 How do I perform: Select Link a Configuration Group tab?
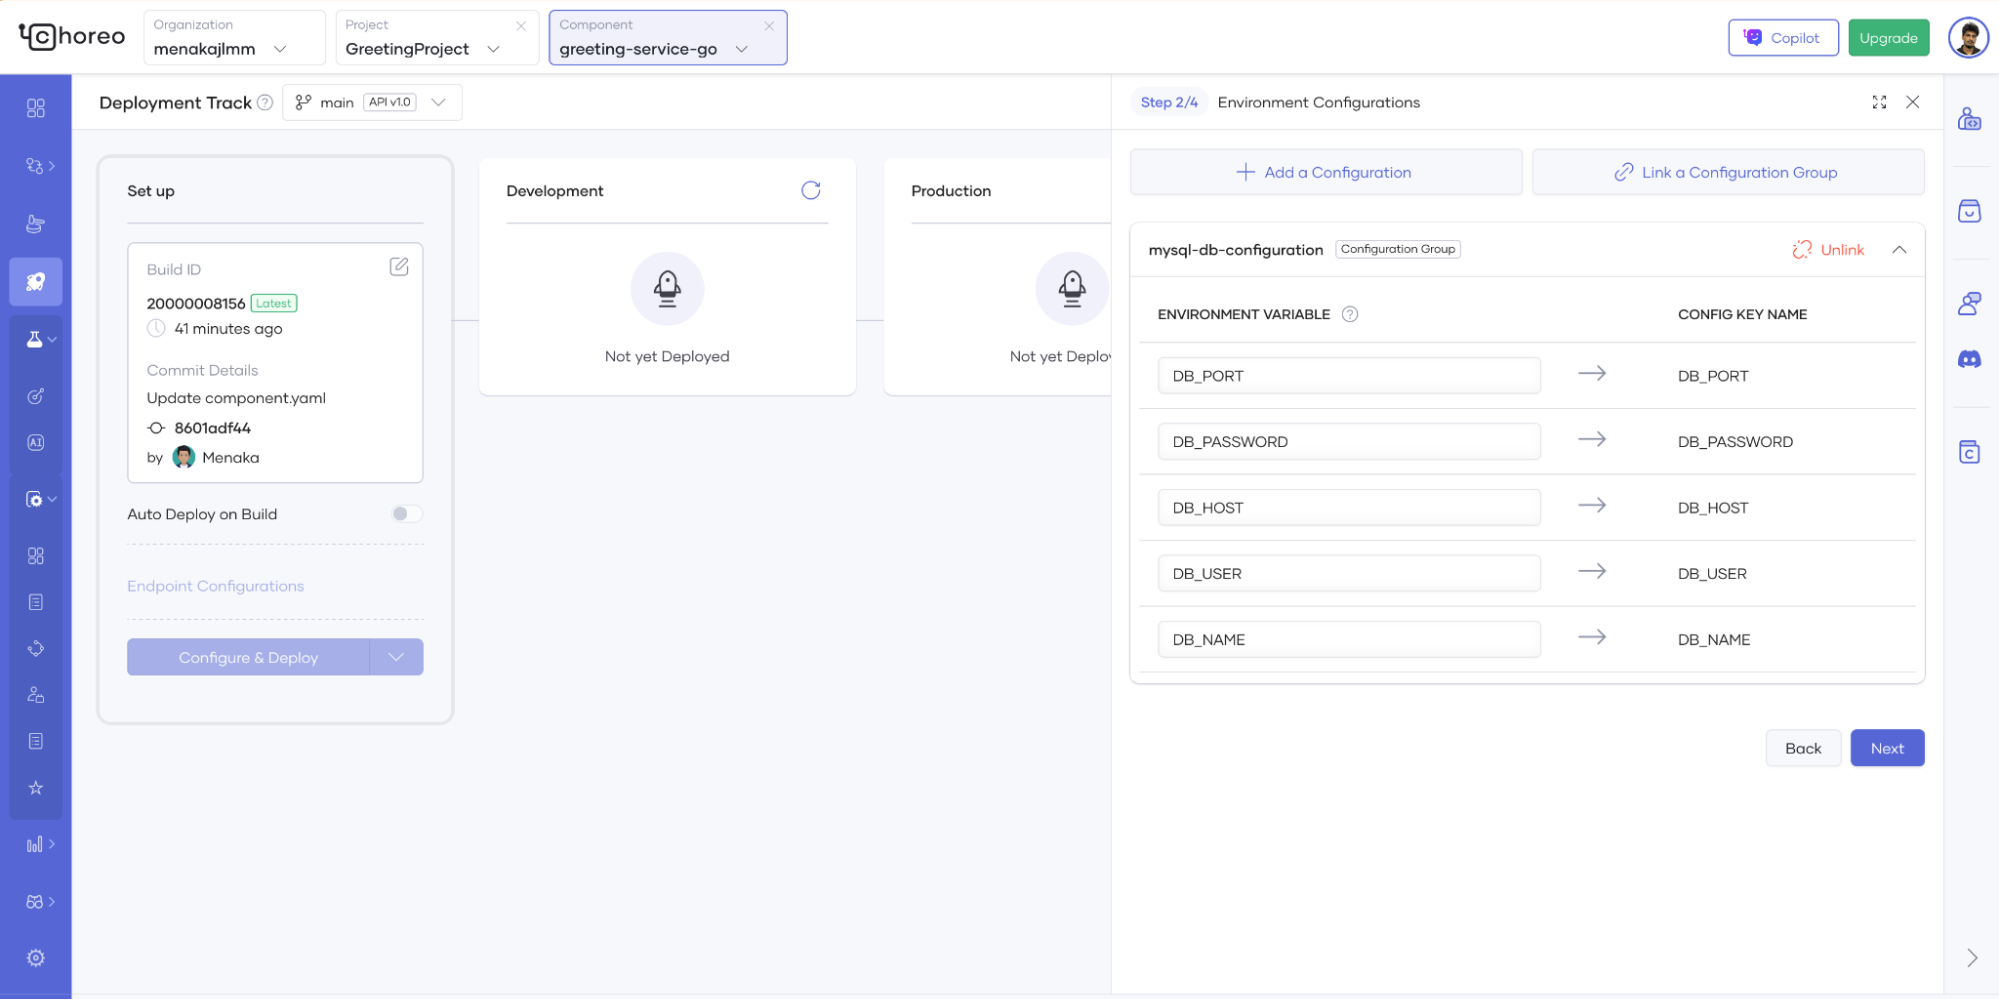point(1727,172)
